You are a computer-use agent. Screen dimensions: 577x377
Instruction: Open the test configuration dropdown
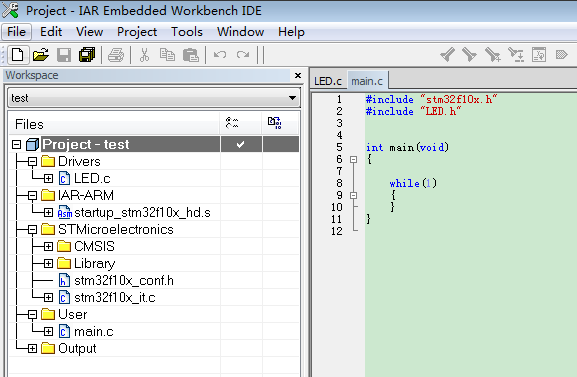292,98
